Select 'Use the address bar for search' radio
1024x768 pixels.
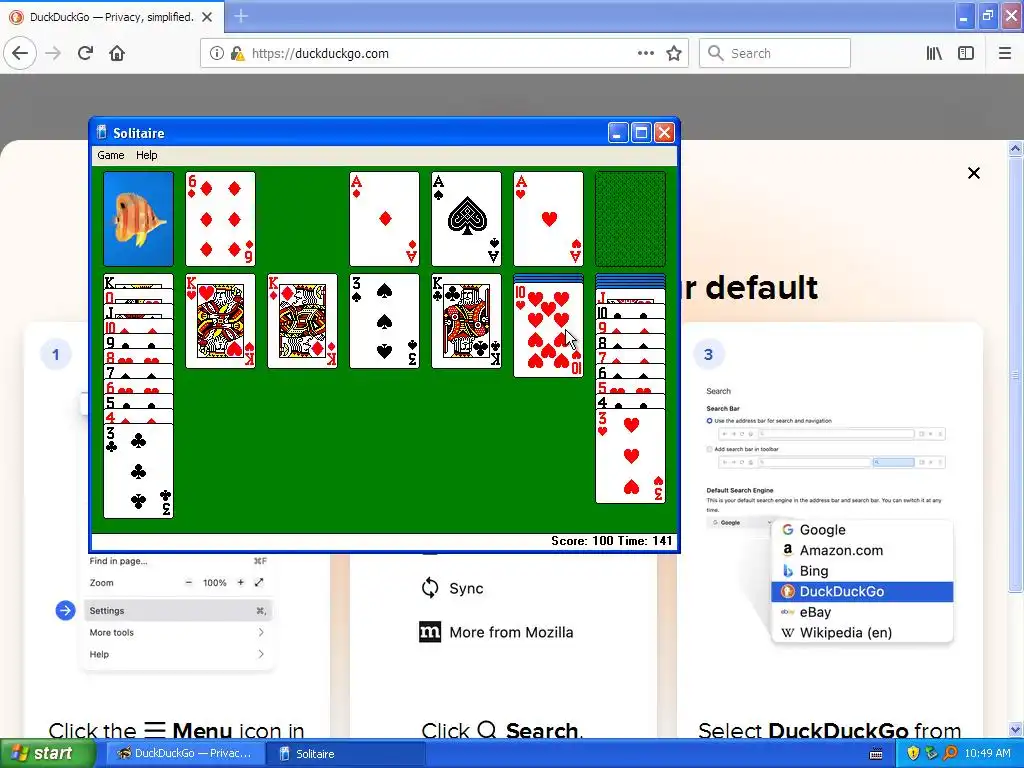[709, 421]
